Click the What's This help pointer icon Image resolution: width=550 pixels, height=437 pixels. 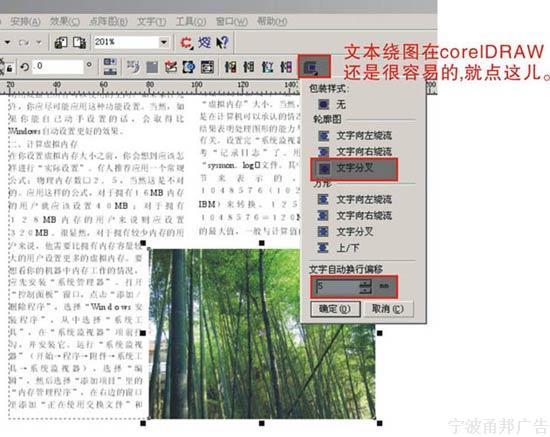tap(222, 43)
